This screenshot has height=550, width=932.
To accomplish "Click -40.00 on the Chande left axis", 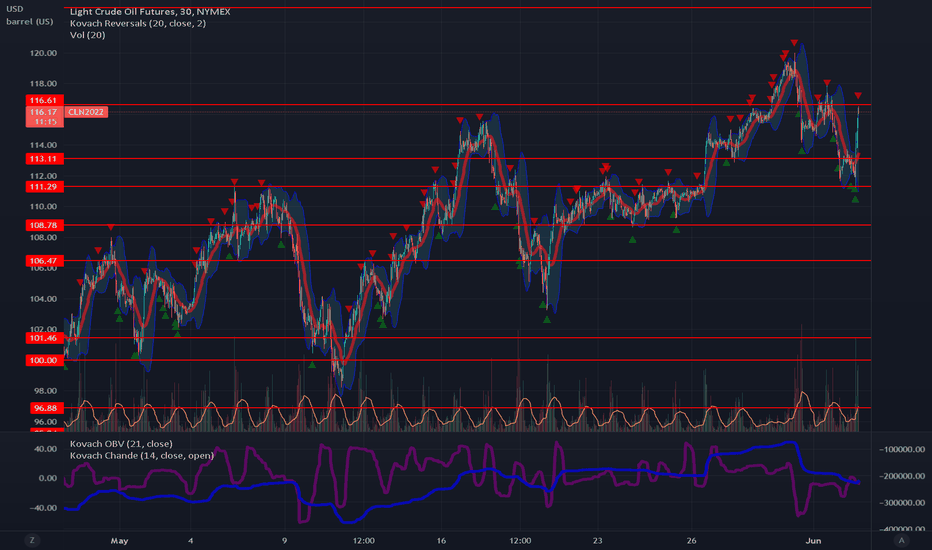I will pyautogui.click(x=43, y=508).
